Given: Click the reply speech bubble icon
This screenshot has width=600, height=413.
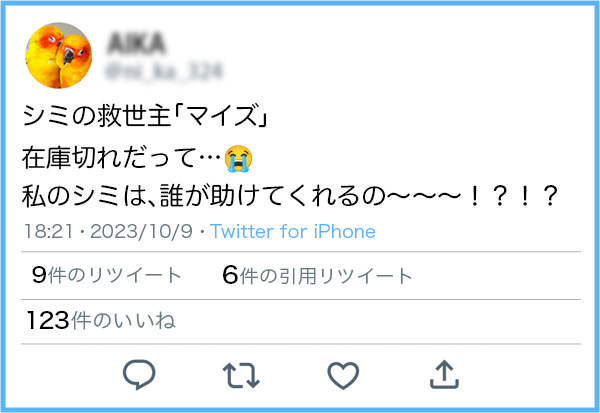Looking at the screenshot, I should pyautogui.click(x=139, y=375).
